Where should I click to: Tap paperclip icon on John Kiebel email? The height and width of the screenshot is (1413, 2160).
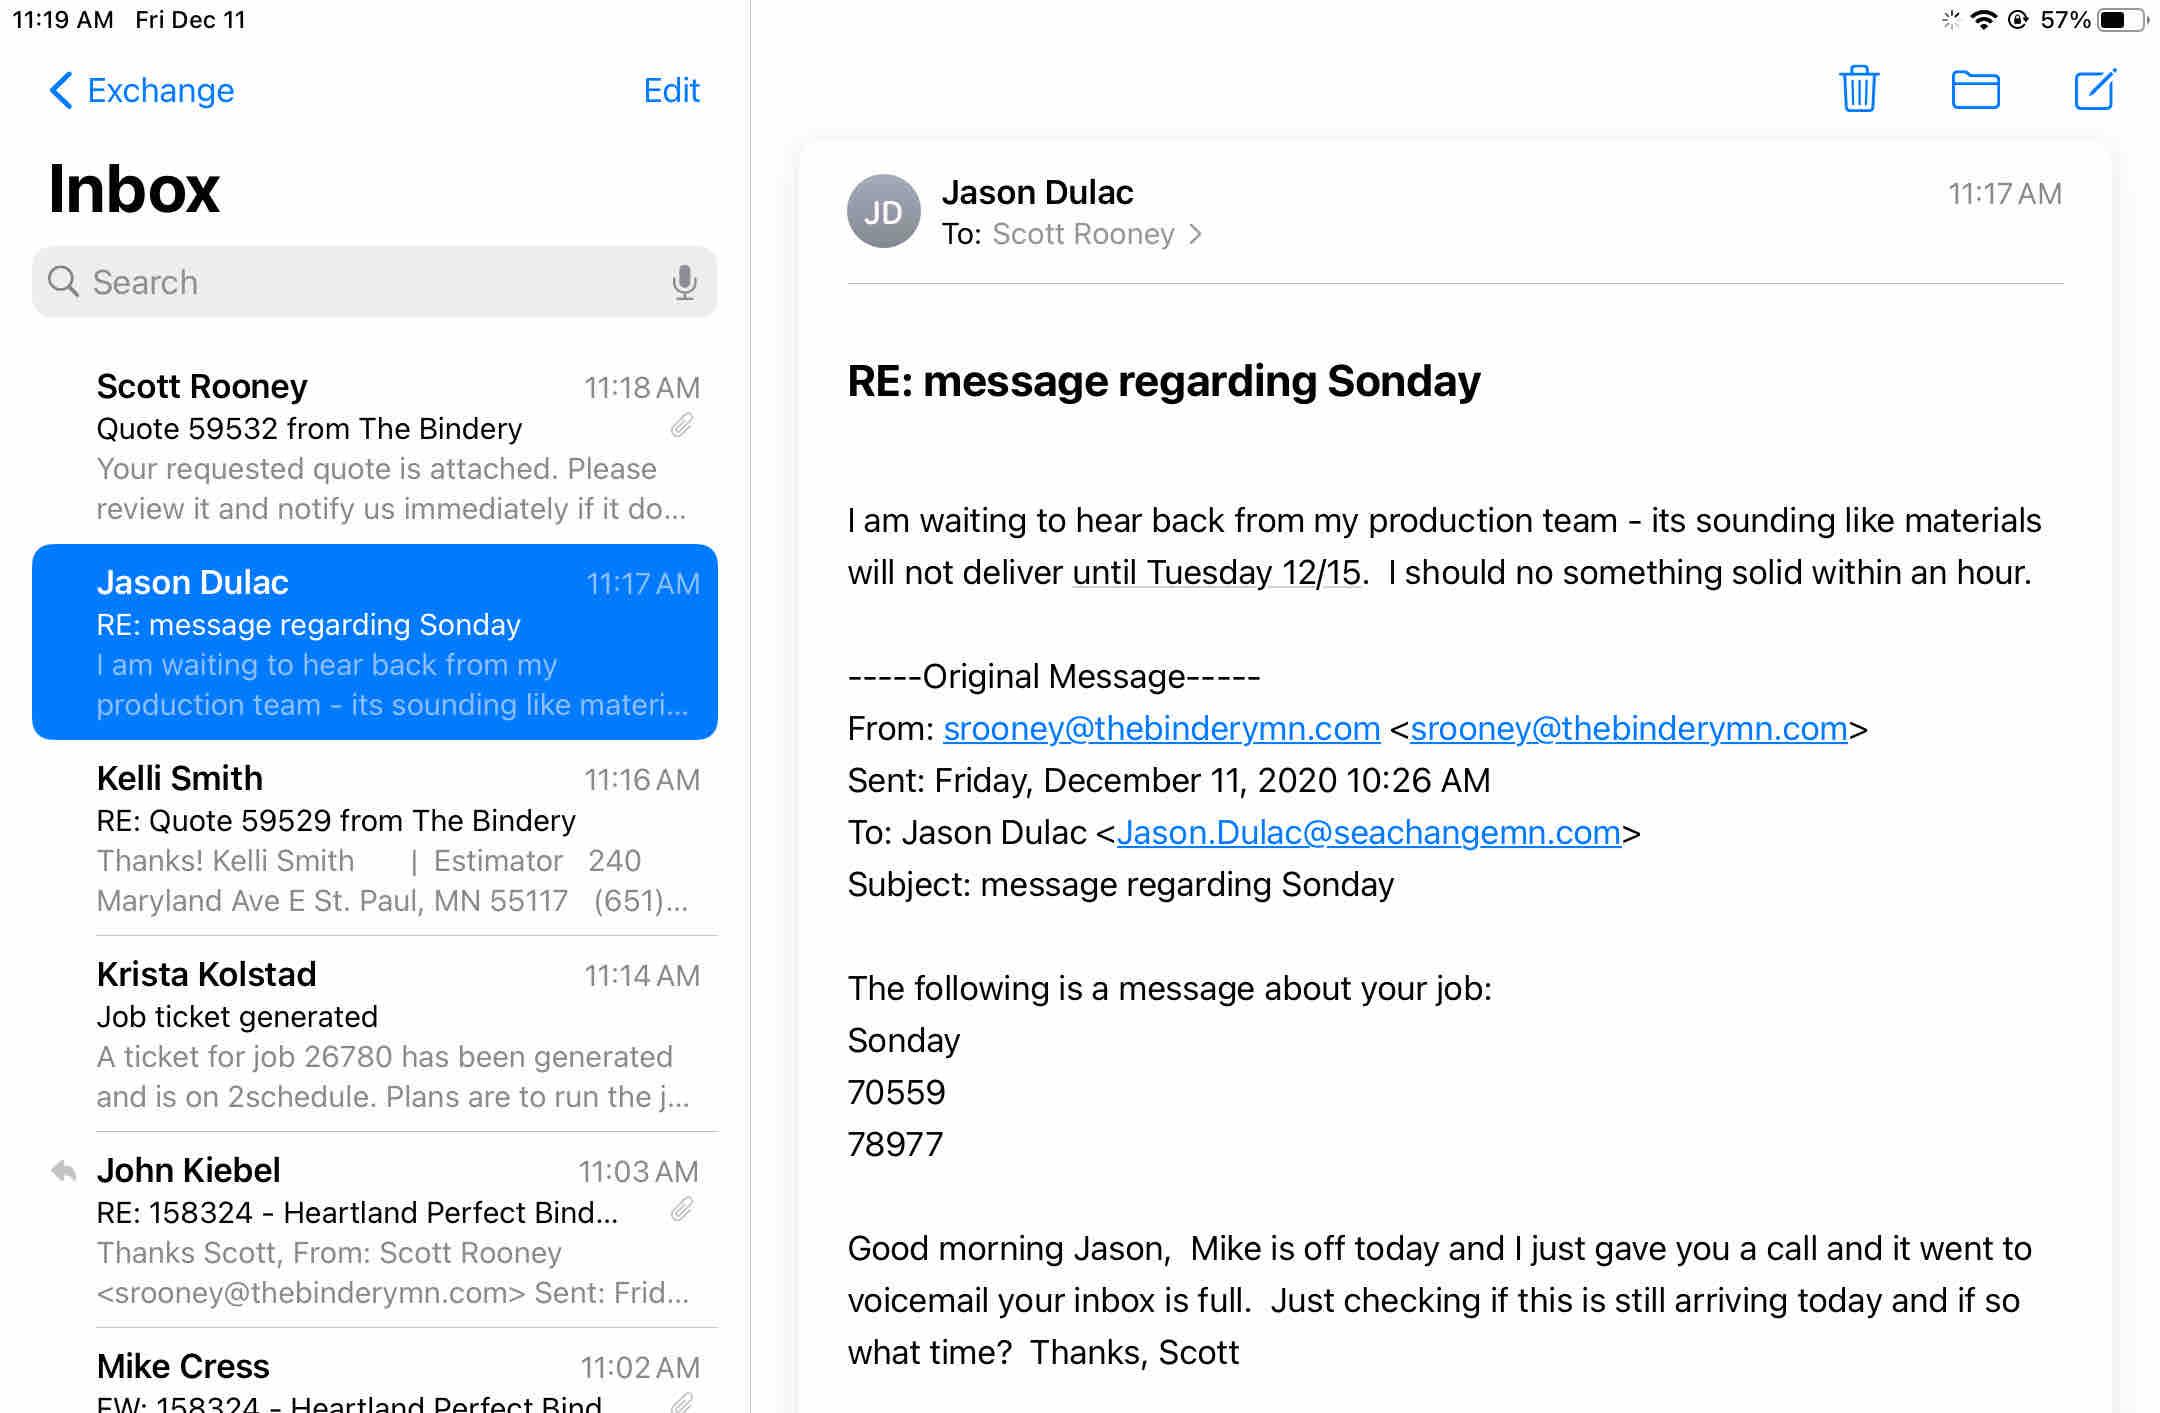(682, 1211)
